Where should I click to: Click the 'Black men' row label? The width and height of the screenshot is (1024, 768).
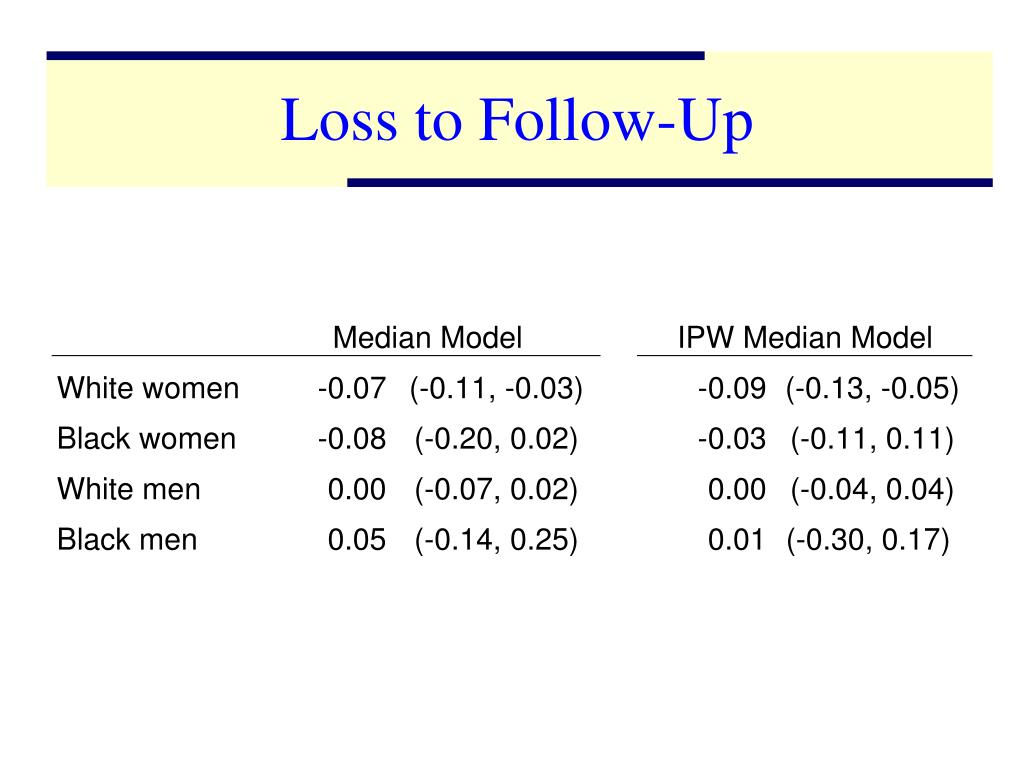tap(127, 539)
